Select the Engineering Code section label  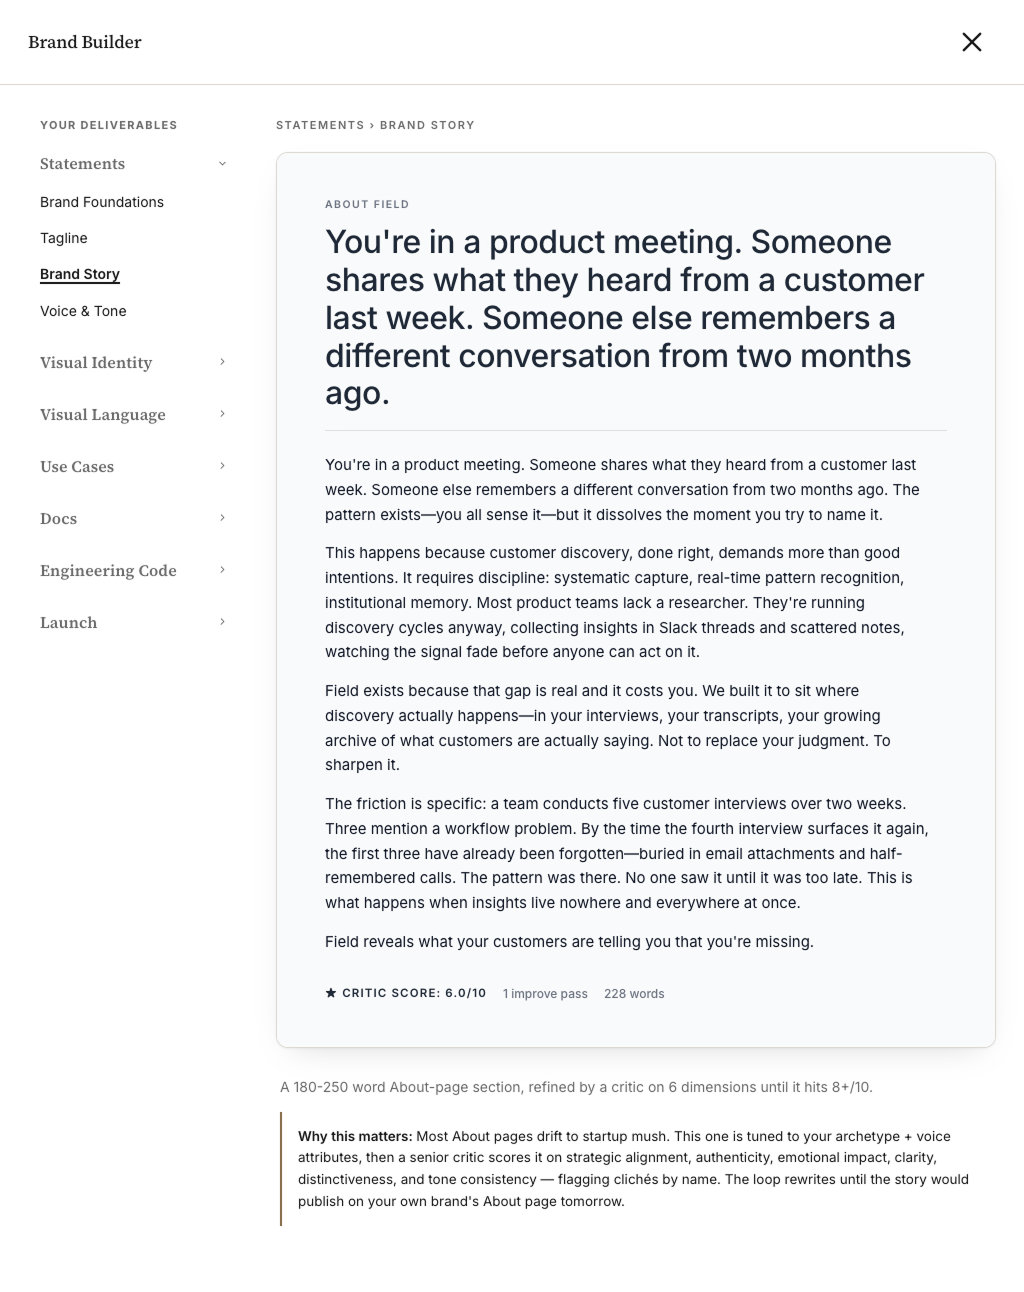pos(108,571)
